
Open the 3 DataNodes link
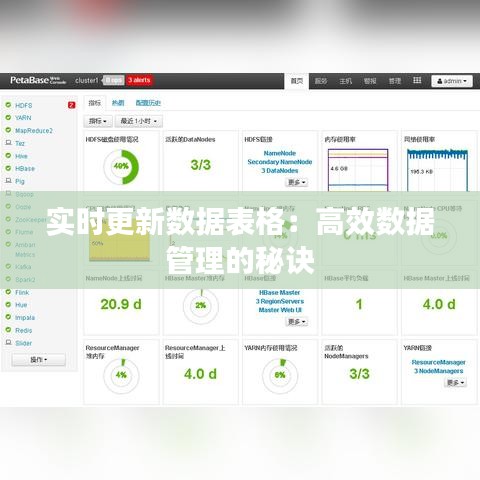point(280,170)
